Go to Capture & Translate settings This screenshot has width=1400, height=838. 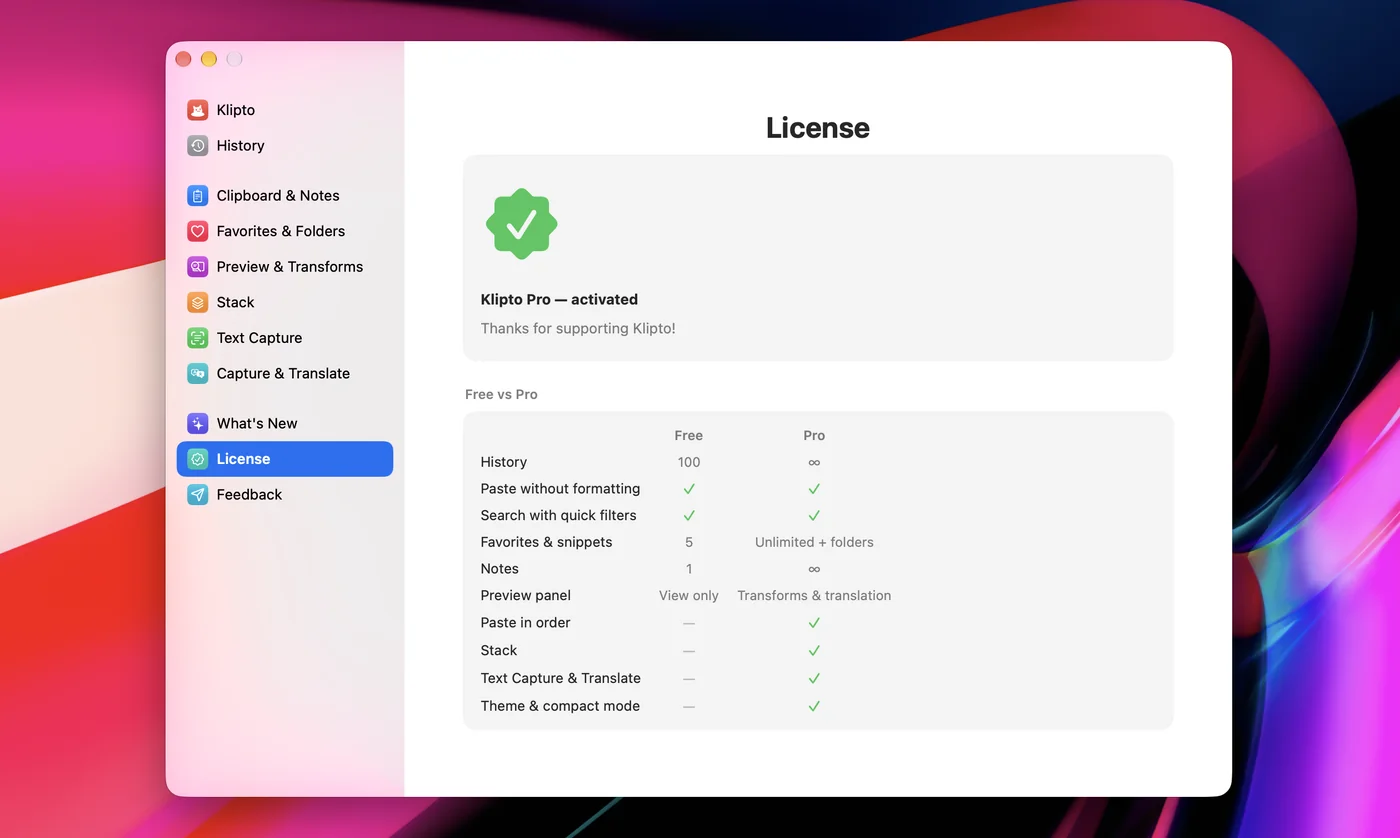(x=285, y=374)
